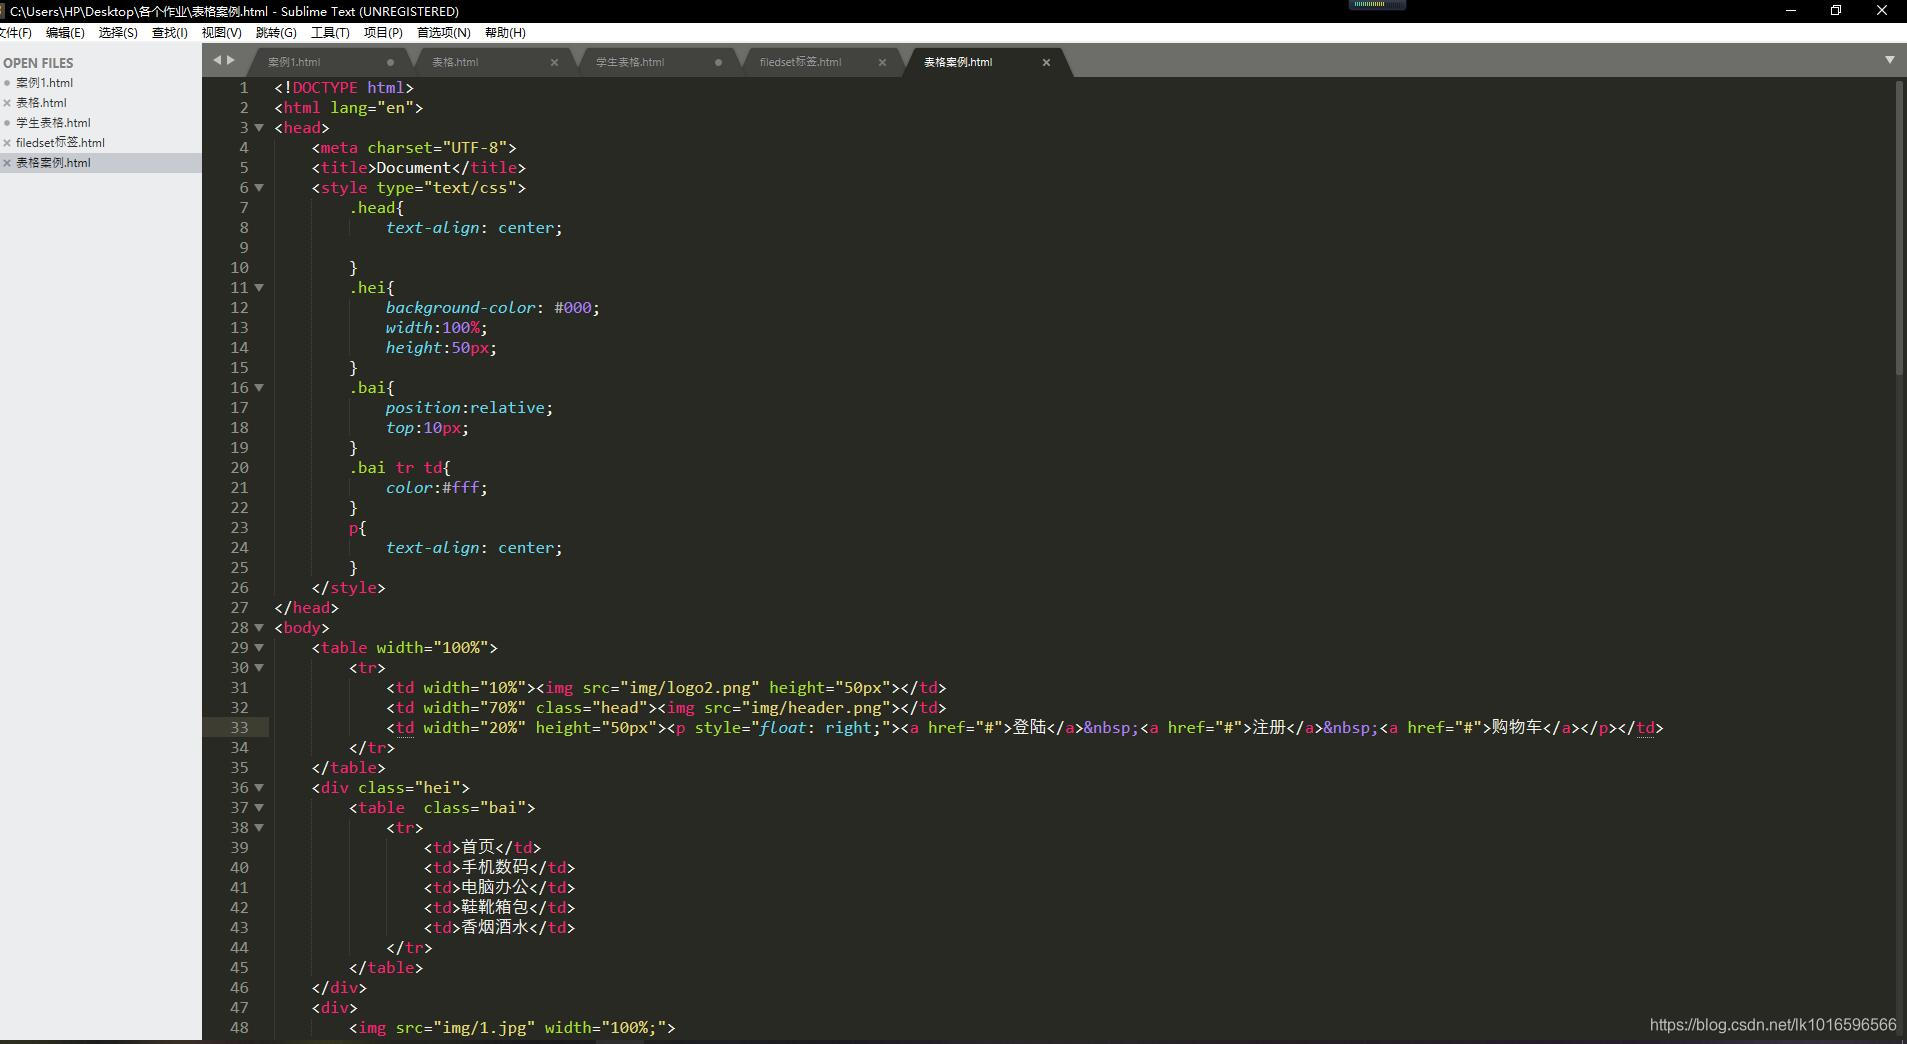This screenshot has width=1907, height=1044.
Task: Collapse the table fold at line 29
Action: click(x=259, y=648)
